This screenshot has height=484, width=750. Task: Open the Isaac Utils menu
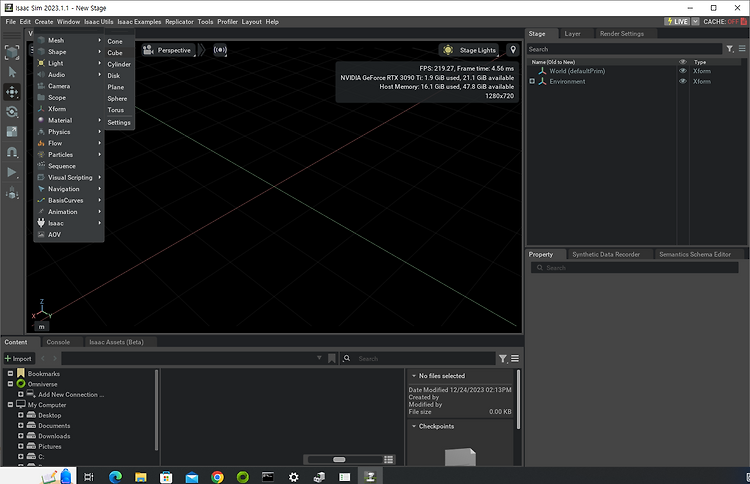99,22
